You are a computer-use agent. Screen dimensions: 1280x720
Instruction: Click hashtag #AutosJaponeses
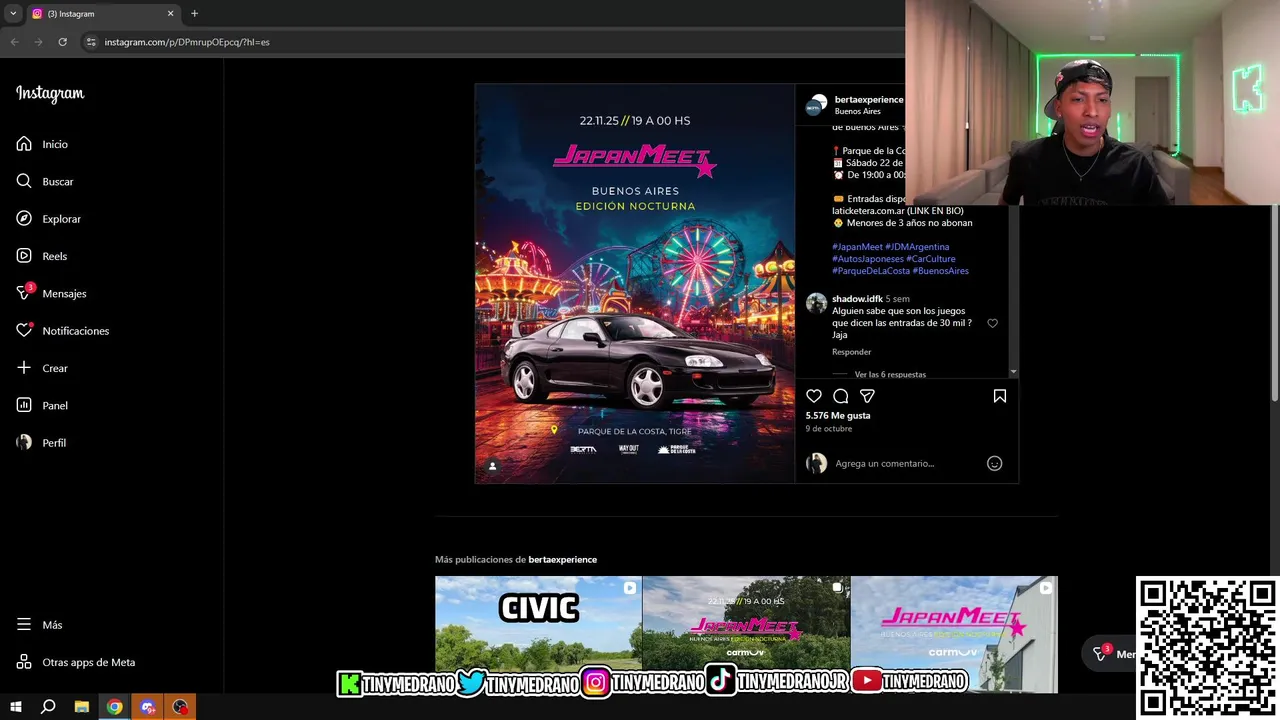pos(868,259)
